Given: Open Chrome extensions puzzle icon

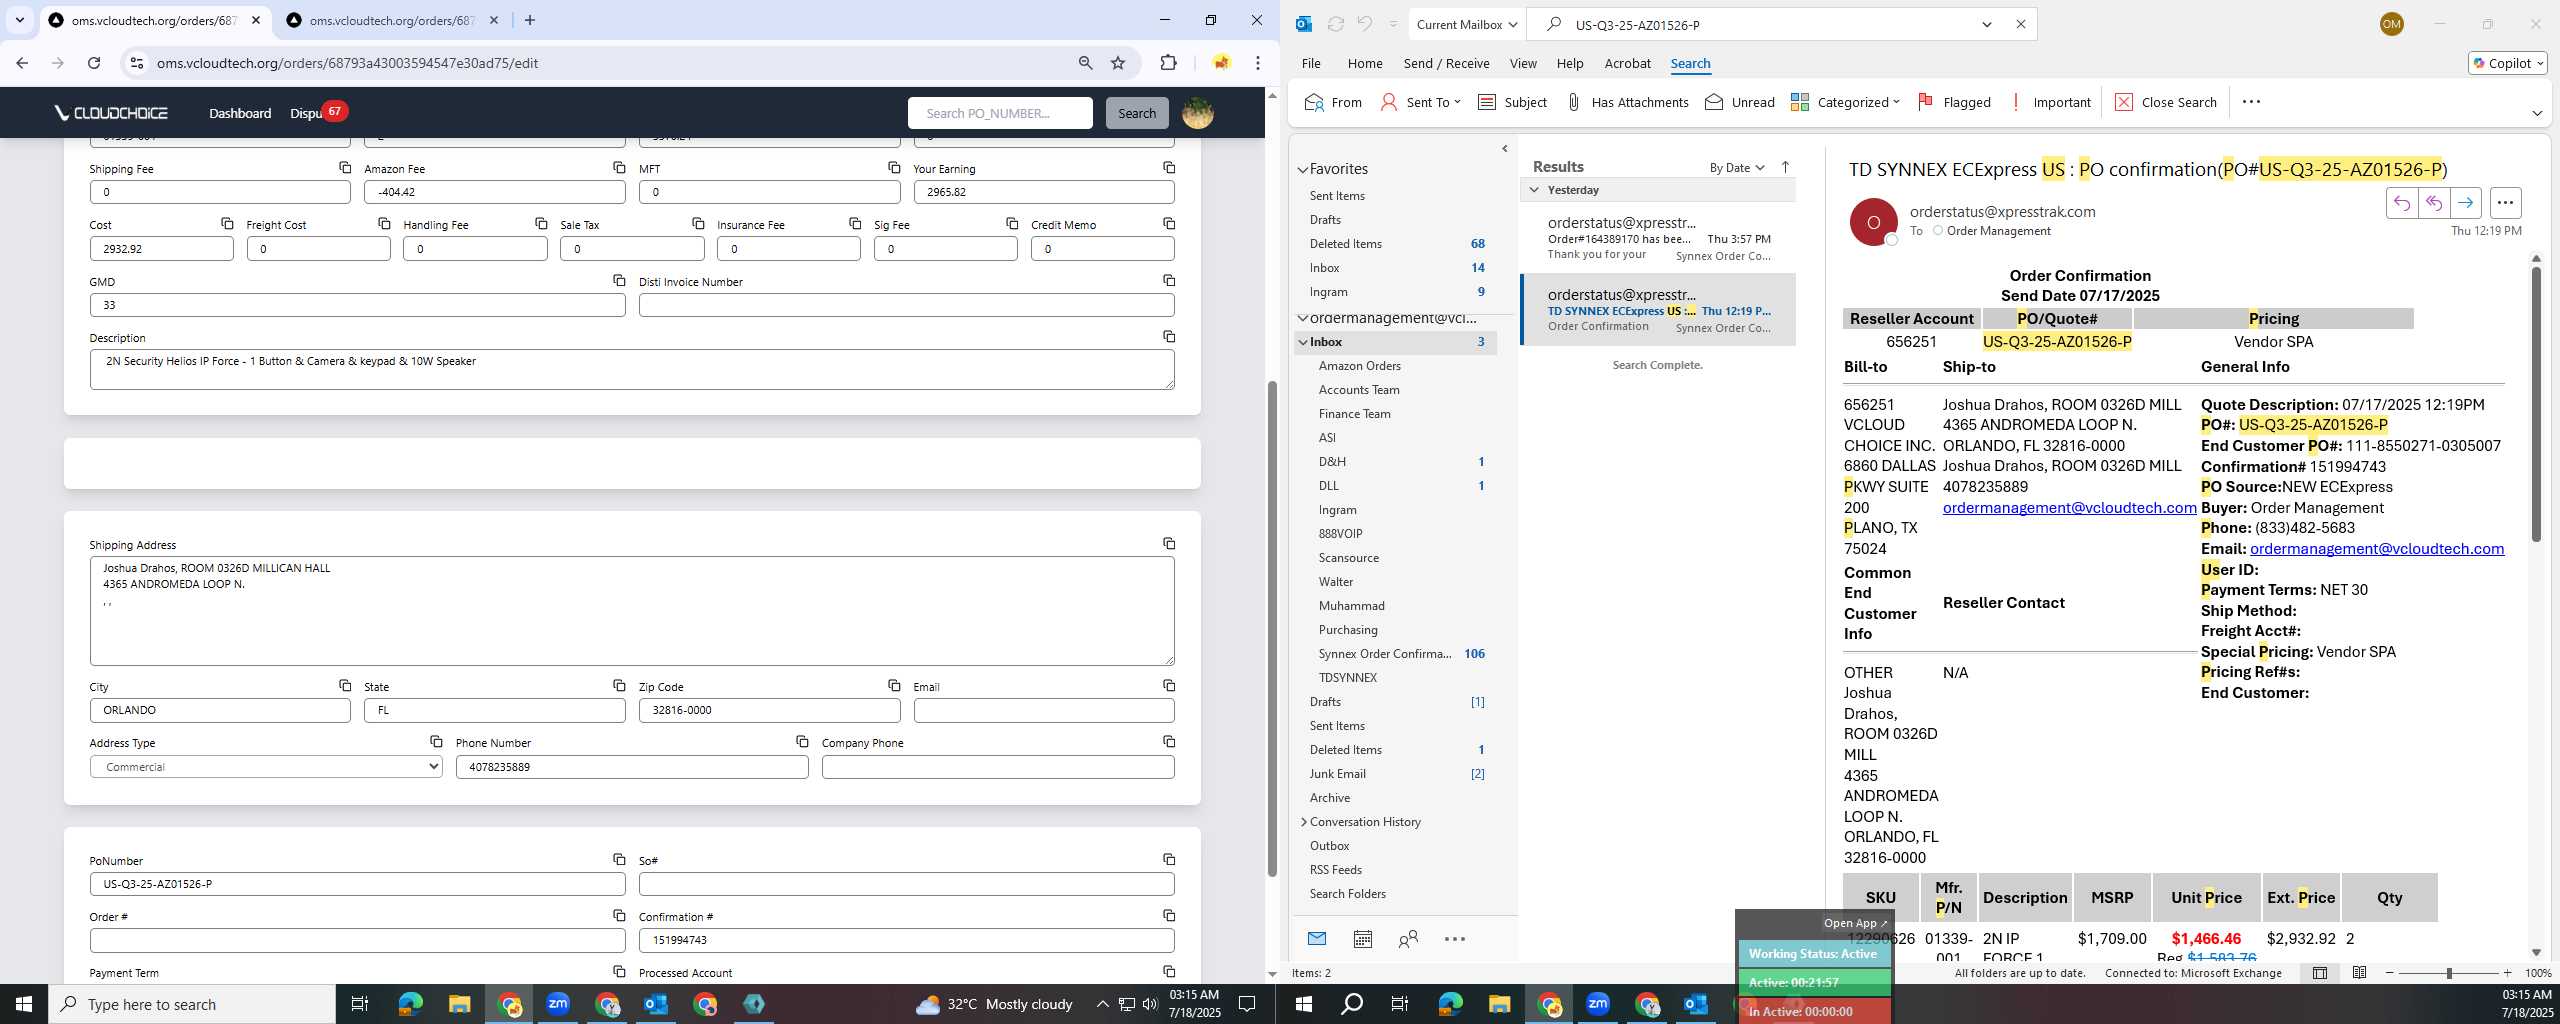Looking at the screenshot, I should tap(1168, 63).
